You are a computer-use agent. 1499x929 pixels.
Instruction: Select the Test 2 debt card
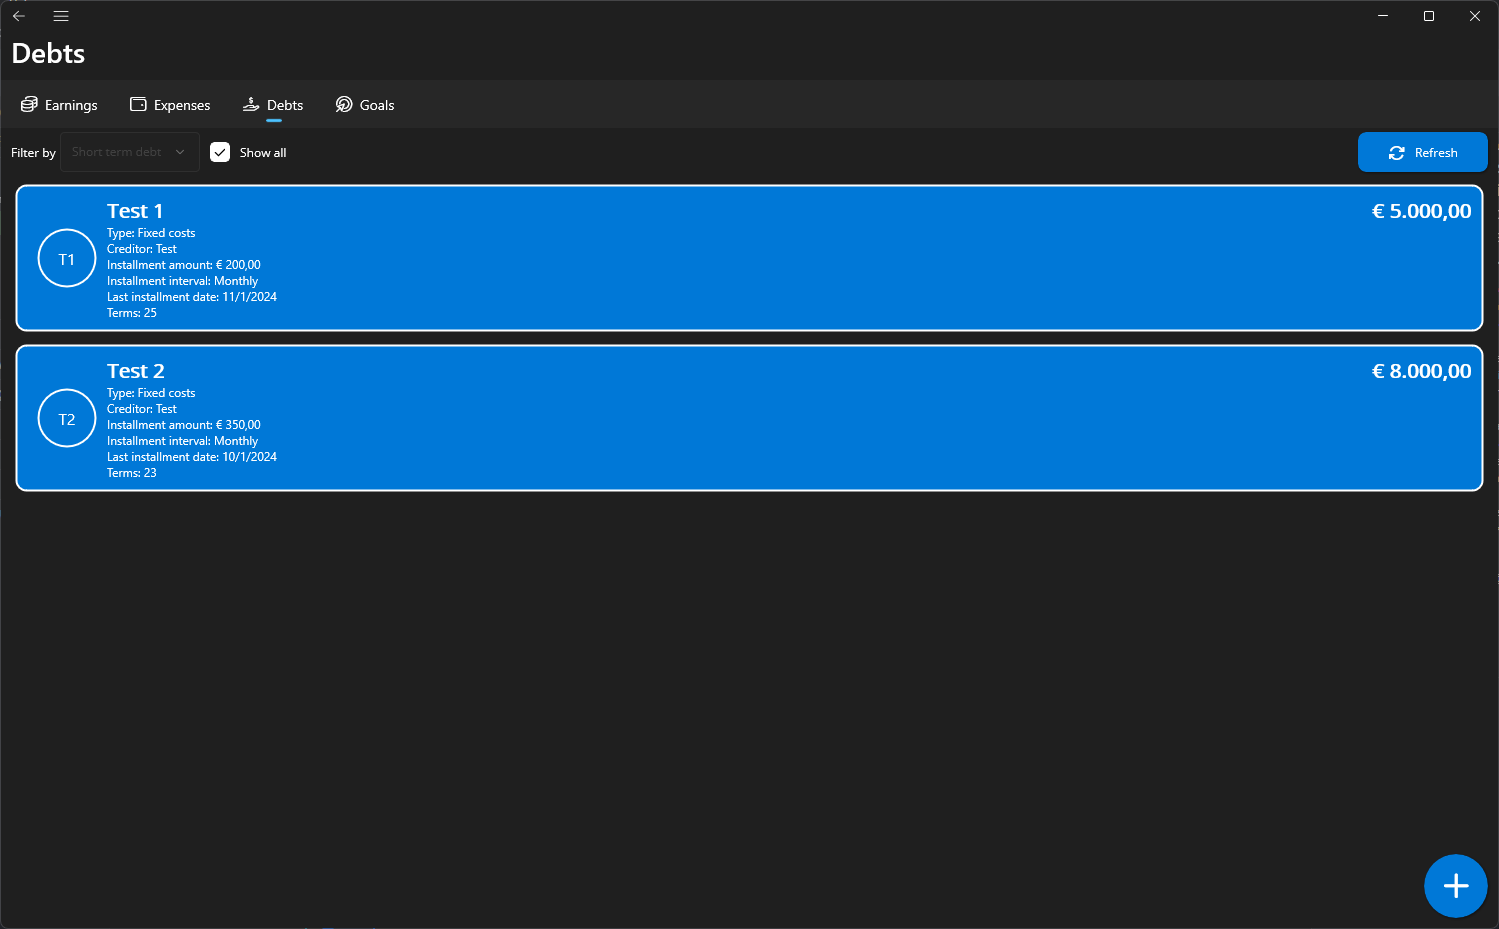point(749,418)
